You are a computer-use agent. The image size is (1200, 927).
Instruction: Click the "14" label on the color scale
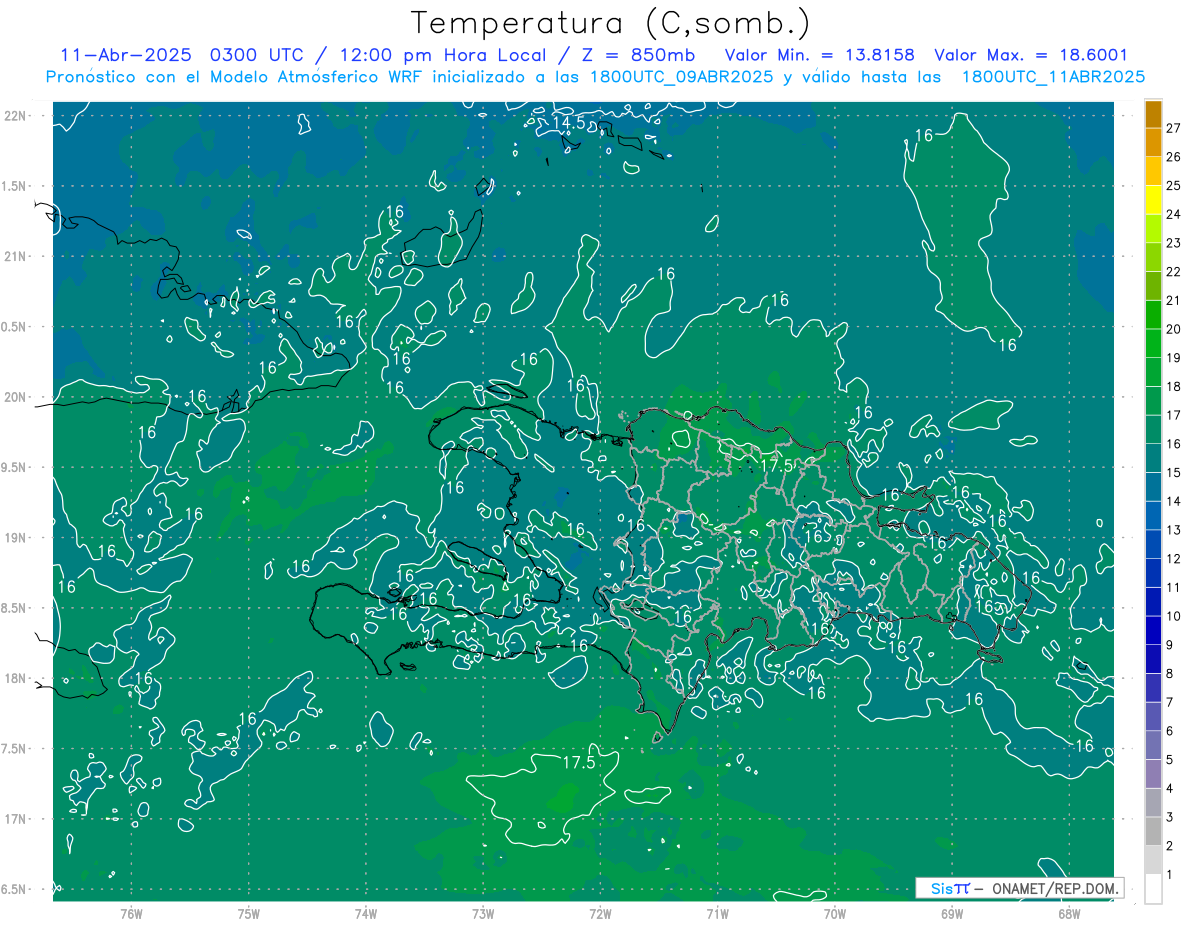pyautogui.click(x=1173, y=501)
